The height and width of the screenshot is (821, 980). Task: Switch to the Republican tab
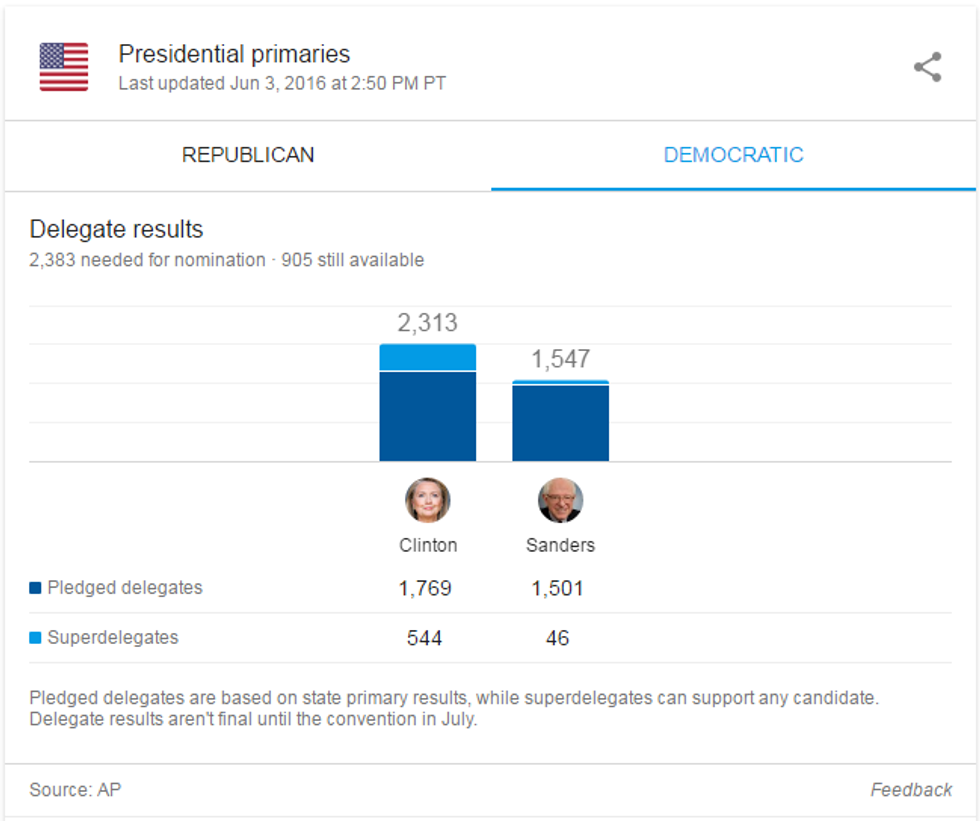(x=248, y=155)
